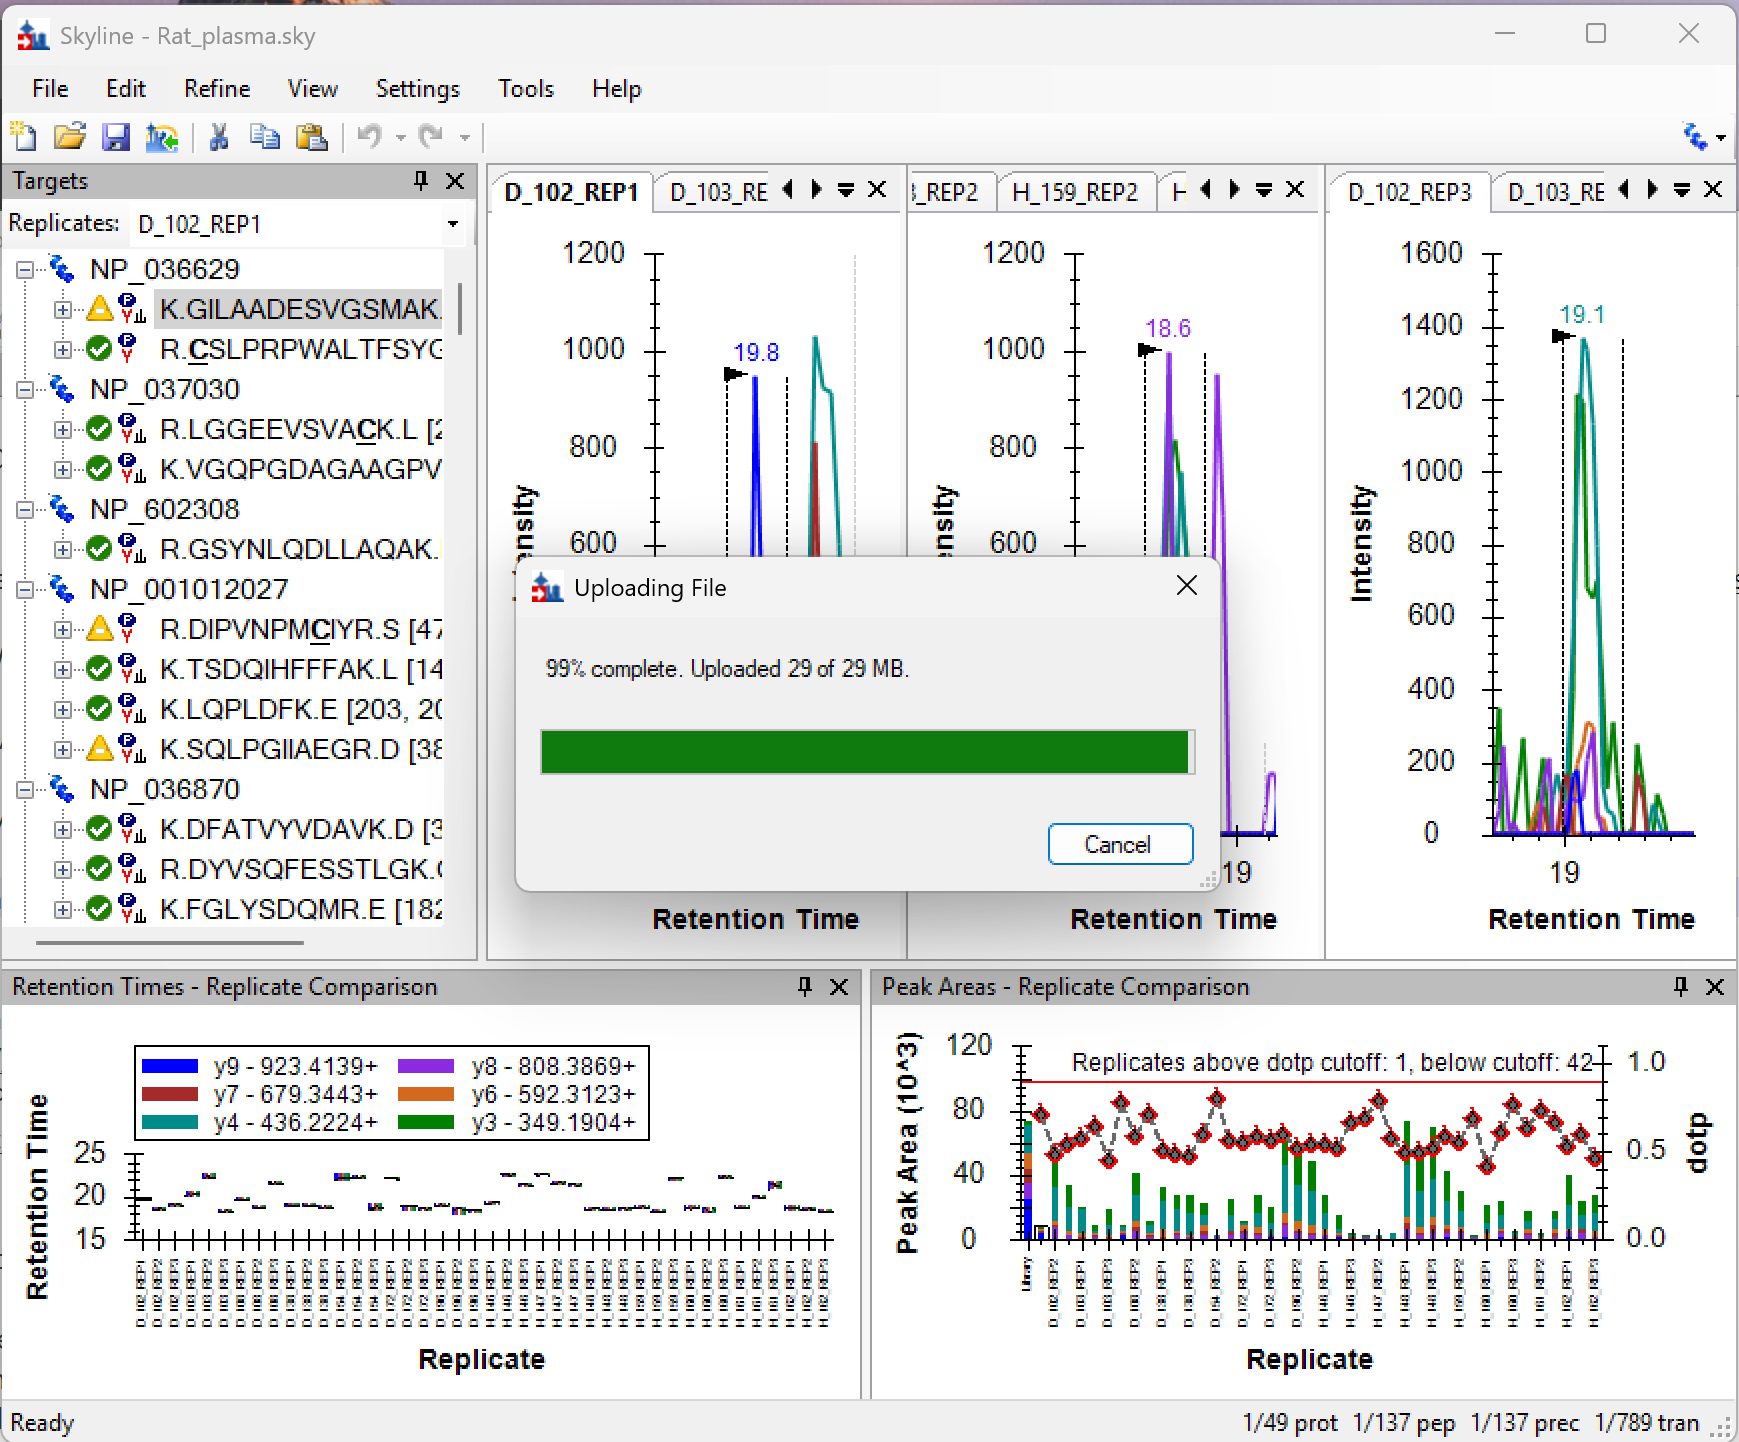Viewport: 1739px width, 1442px height.
Task: Click the Targets horizontal scrollbar
Action: click(x=170, y=942)
